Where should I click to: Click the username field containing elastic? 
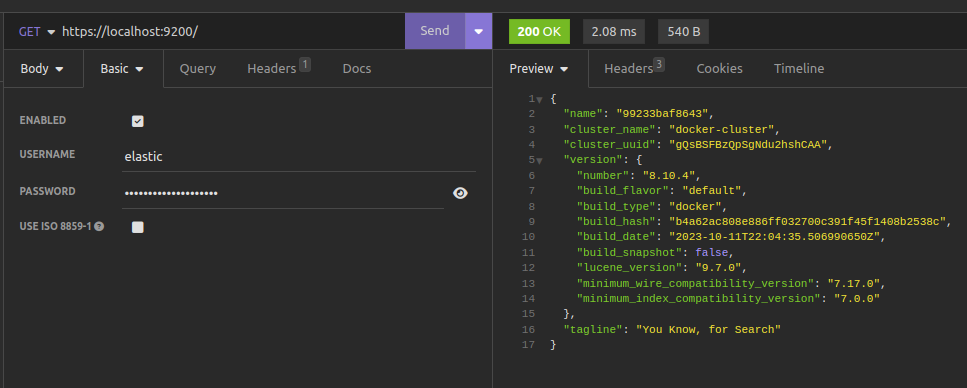point(298,157)
